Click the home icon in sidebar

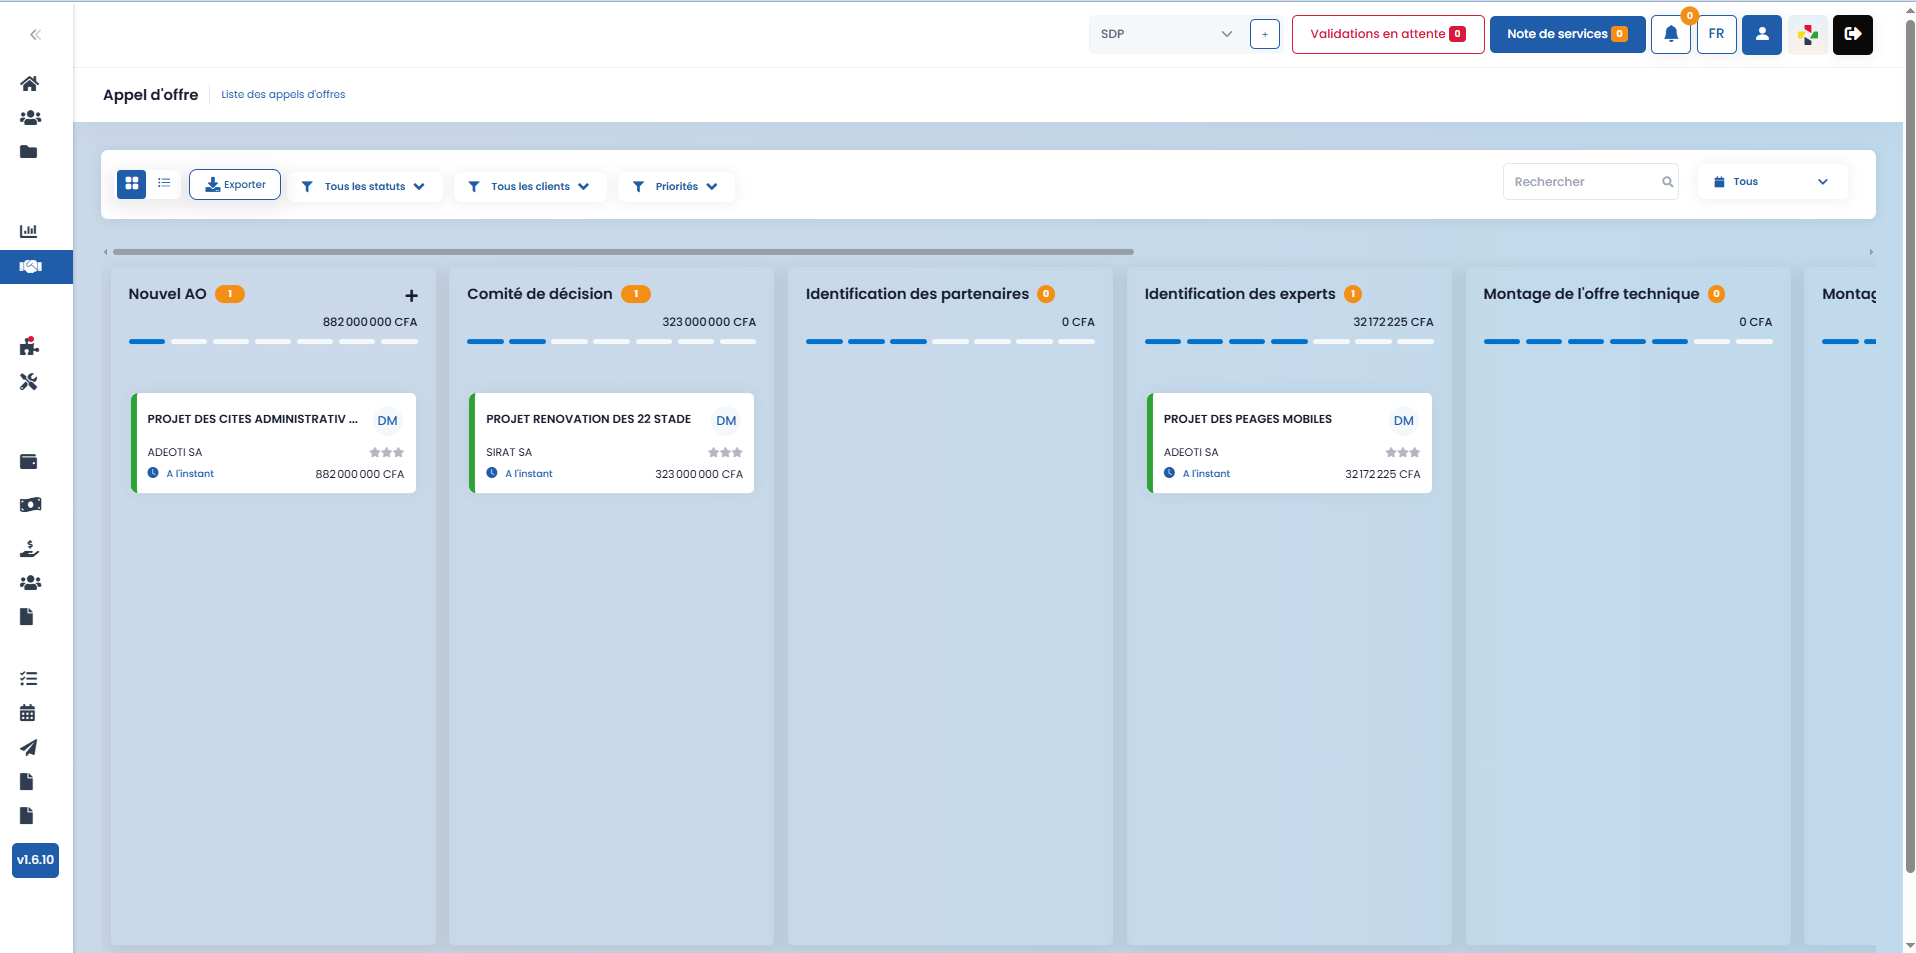click(x=29, y=84)
